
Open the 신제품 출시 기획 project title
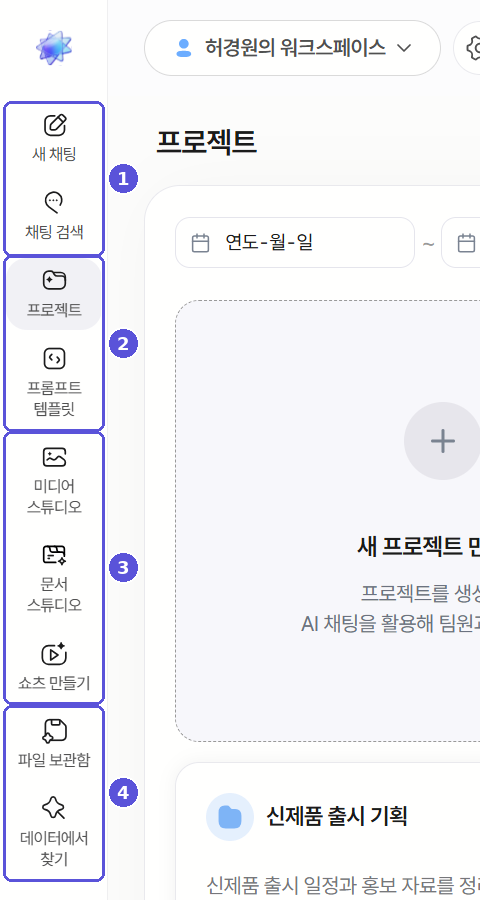click(336, 816)
